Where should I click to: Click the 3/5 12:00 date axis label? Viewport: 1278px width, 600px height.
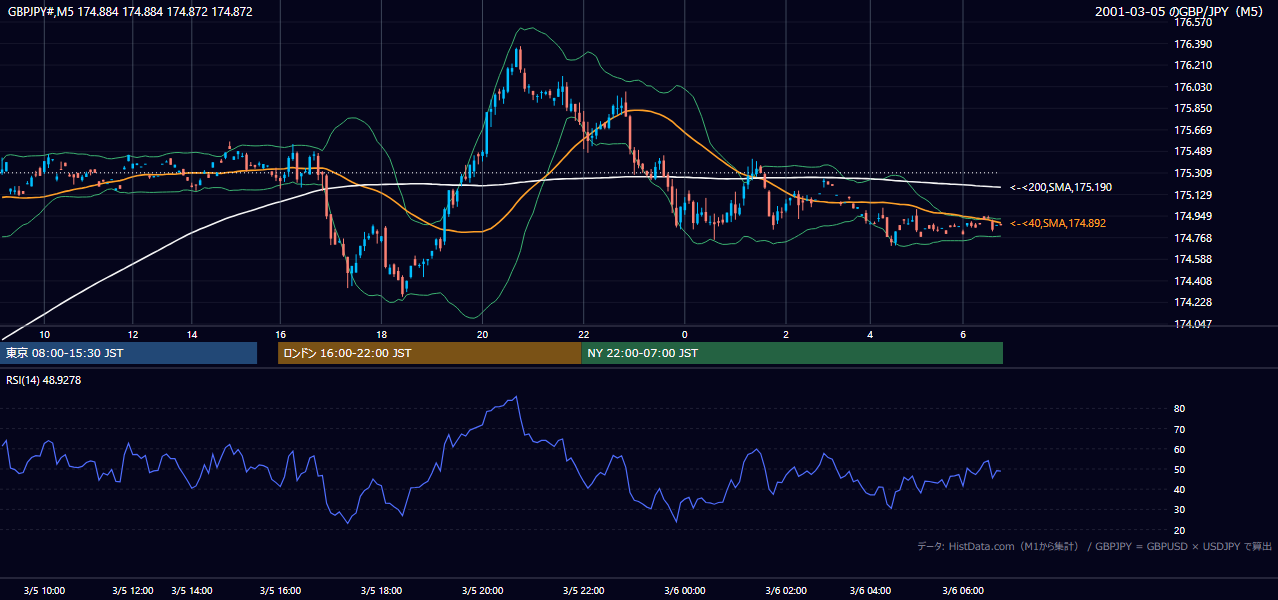tap(132, 591)
